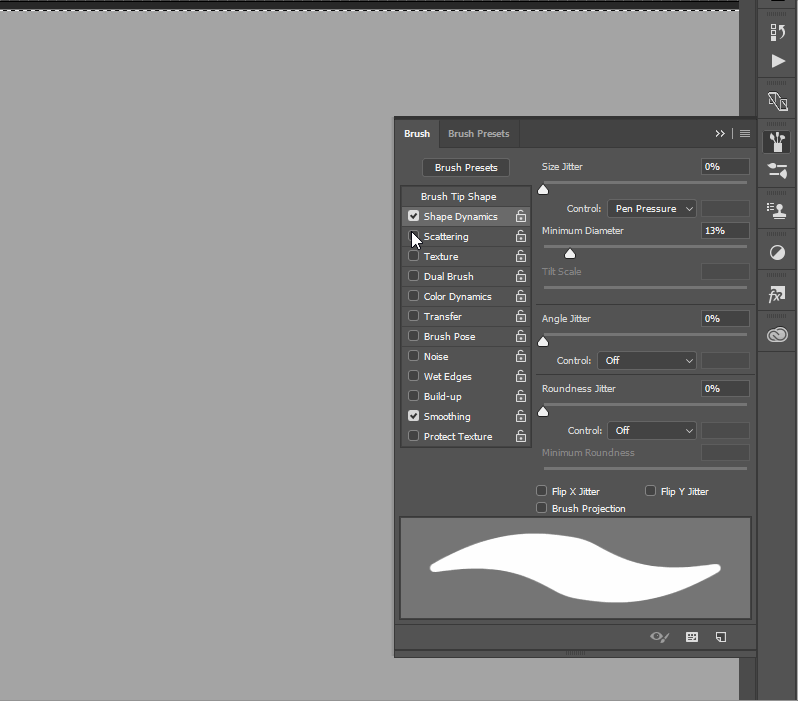The image size is (798, 701).
Task: Create a new brush icon
Action: point(721,637)
